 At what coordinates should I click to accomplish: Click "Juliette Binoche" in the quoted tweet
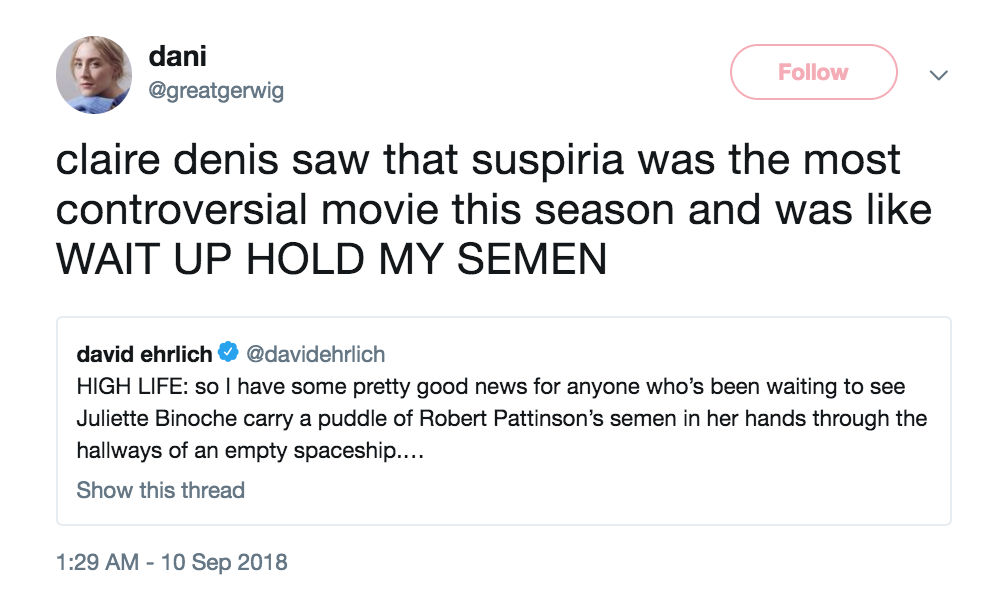tap(149, 418)
